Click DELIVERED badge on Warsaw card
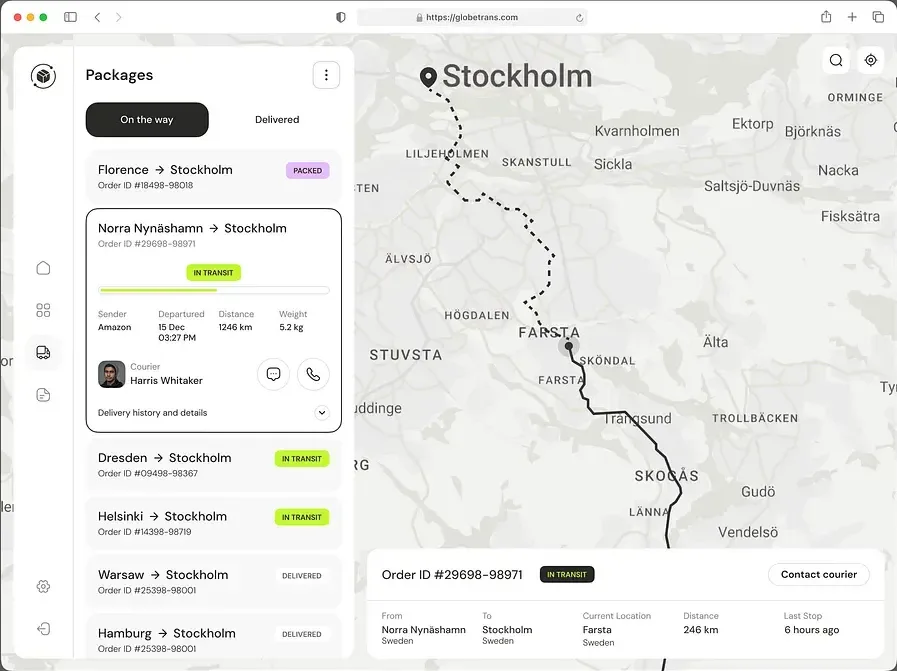Screen dimensions: 897x671 click(x=301, y=575)
